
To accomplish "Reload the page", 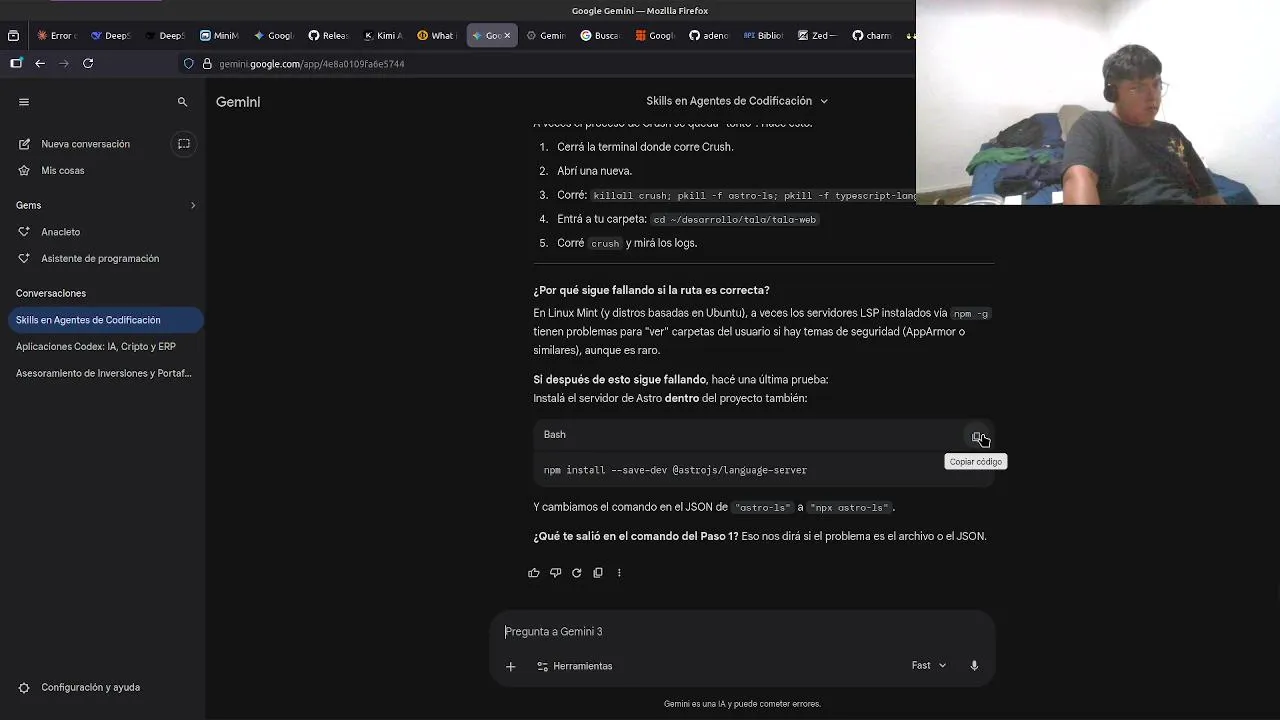I will point(88,63).
